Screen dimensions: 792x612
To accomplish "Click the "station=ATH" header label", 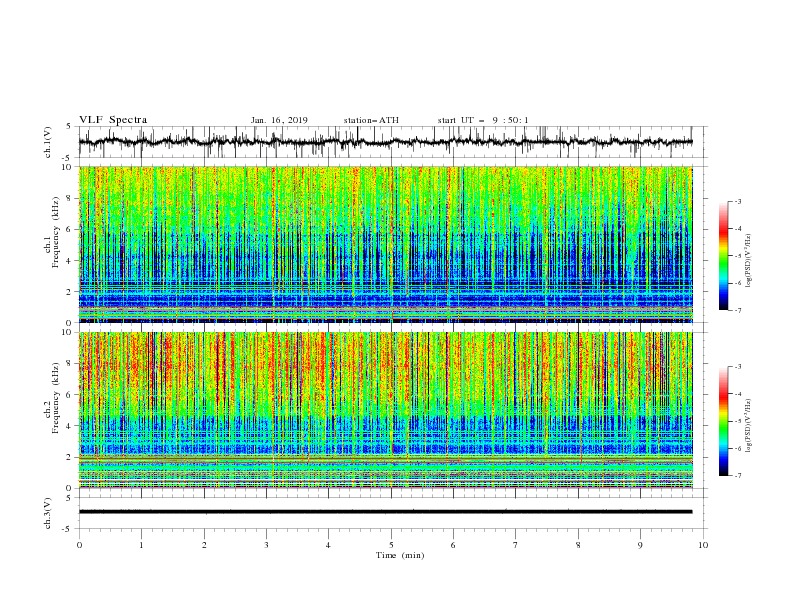I will coord(371,120).
